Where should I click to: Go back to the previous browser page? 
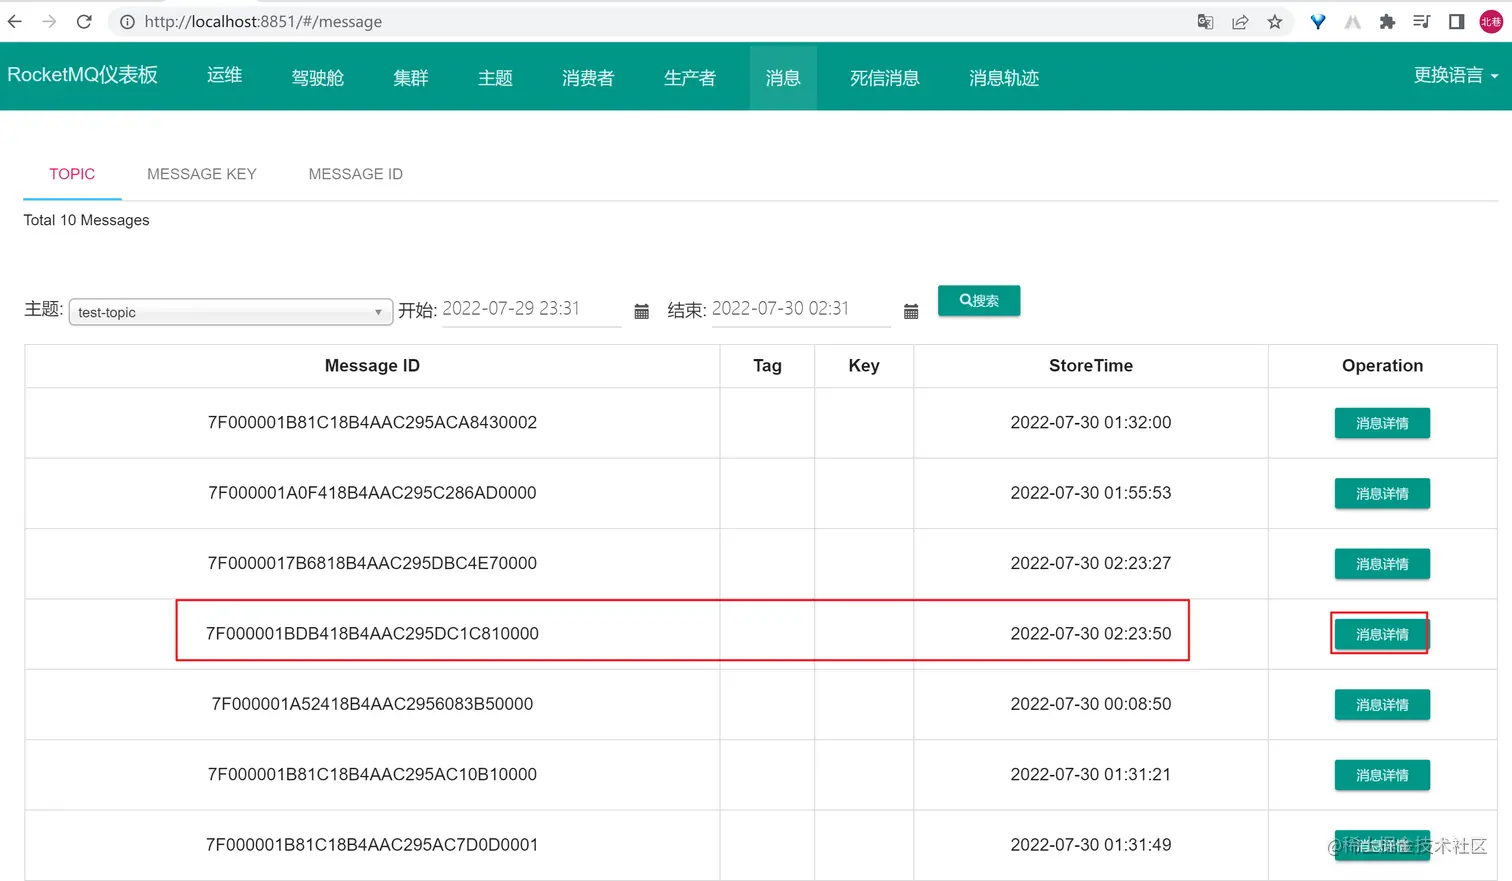tap(15, 21)
